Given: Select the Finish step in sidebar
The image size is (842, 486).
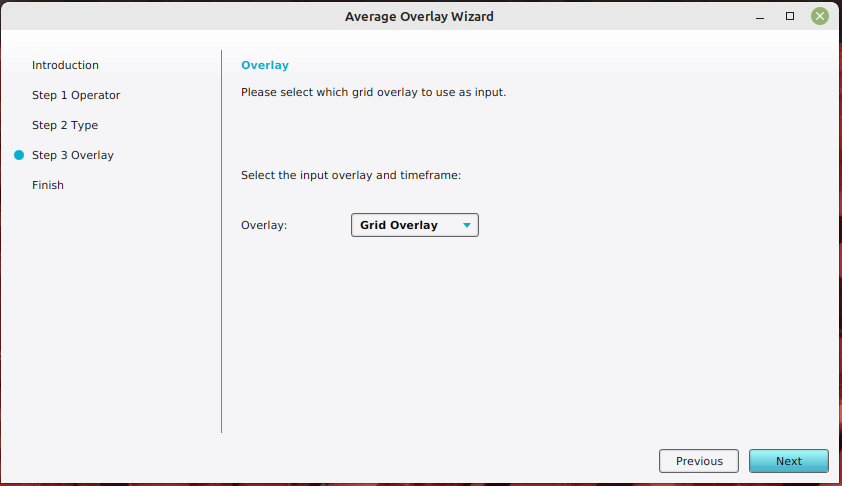Looking at the screenshot, I should click(x=47, y=185).
